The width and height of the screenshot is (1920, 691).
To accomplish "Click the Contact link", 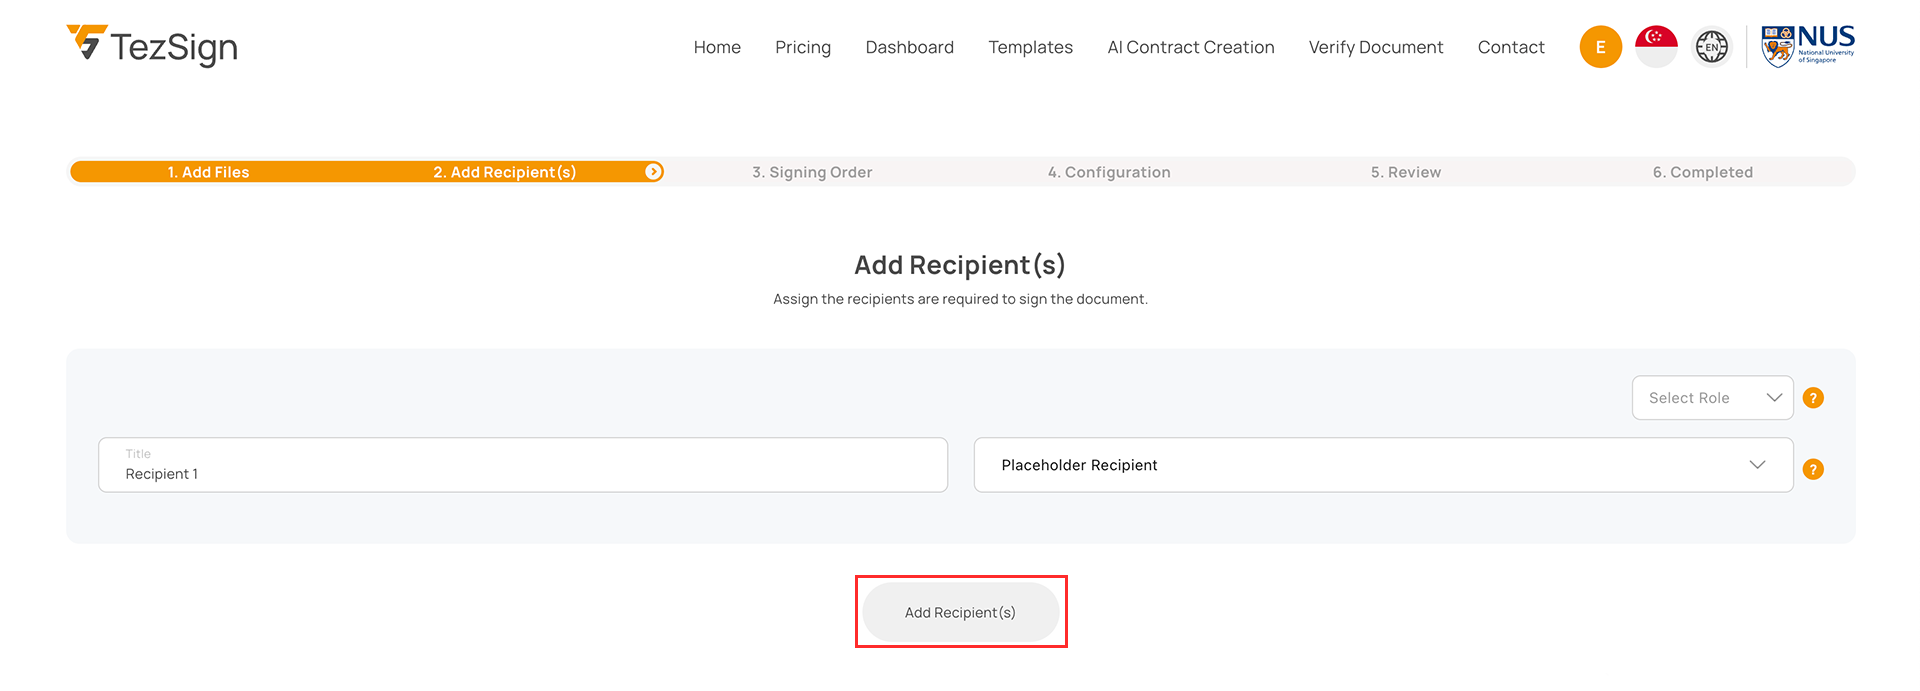I will (1510, 47).
